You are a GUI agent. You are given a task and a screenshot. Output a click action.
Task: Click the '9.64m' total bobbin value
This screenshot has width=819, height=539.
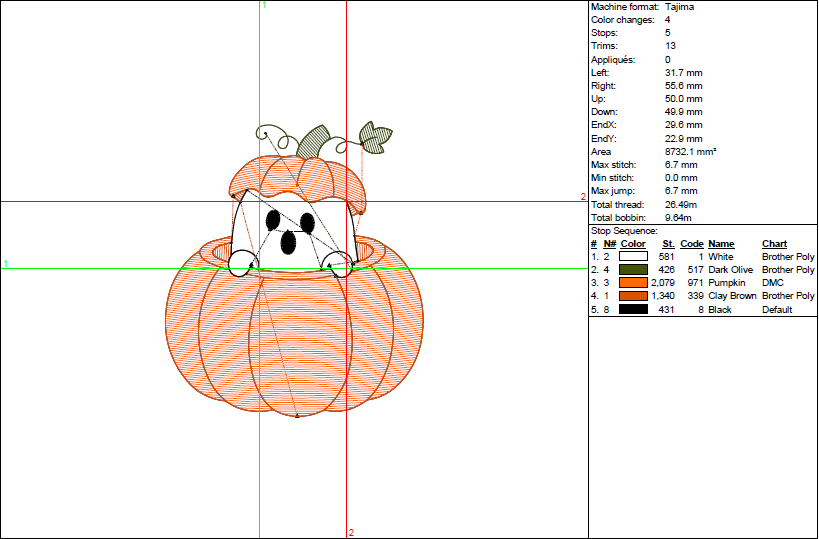click(678, 217)
